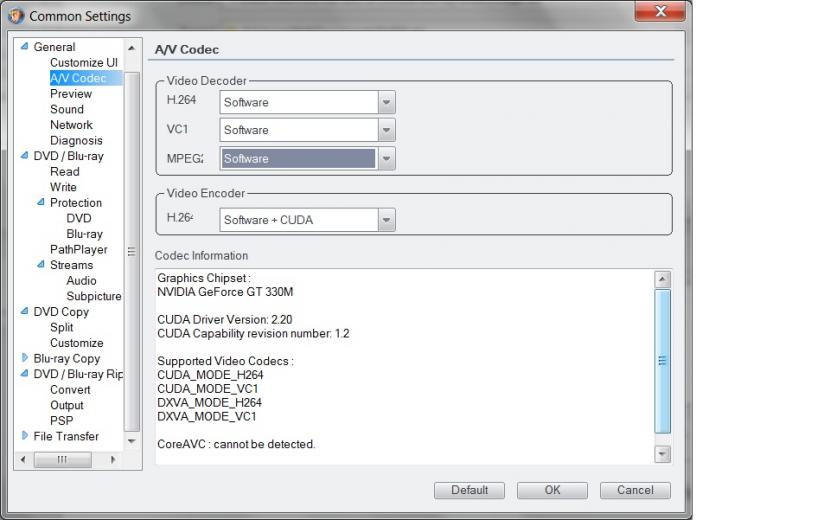This screenshot has width=830, height=520.
Task: Select Subpicture under Streams
Action: point(94,296)
